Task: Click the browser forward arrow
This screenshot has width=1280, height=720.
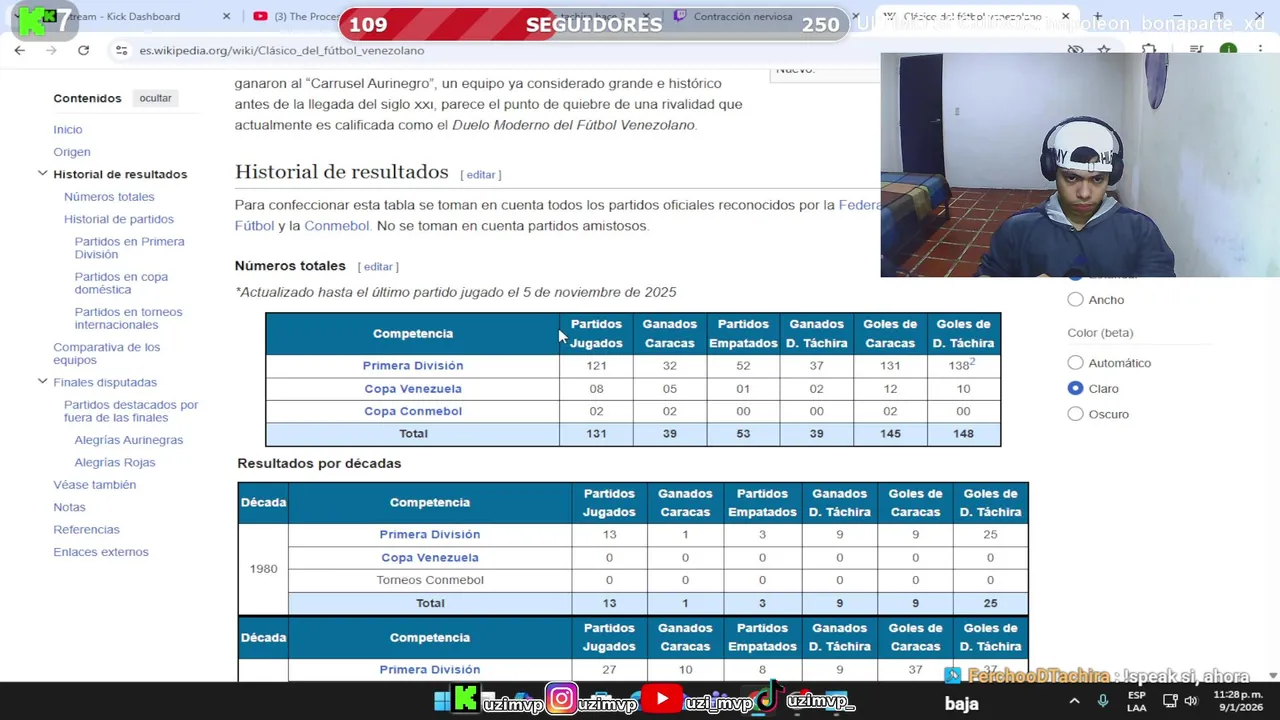Action: [52, 50]
